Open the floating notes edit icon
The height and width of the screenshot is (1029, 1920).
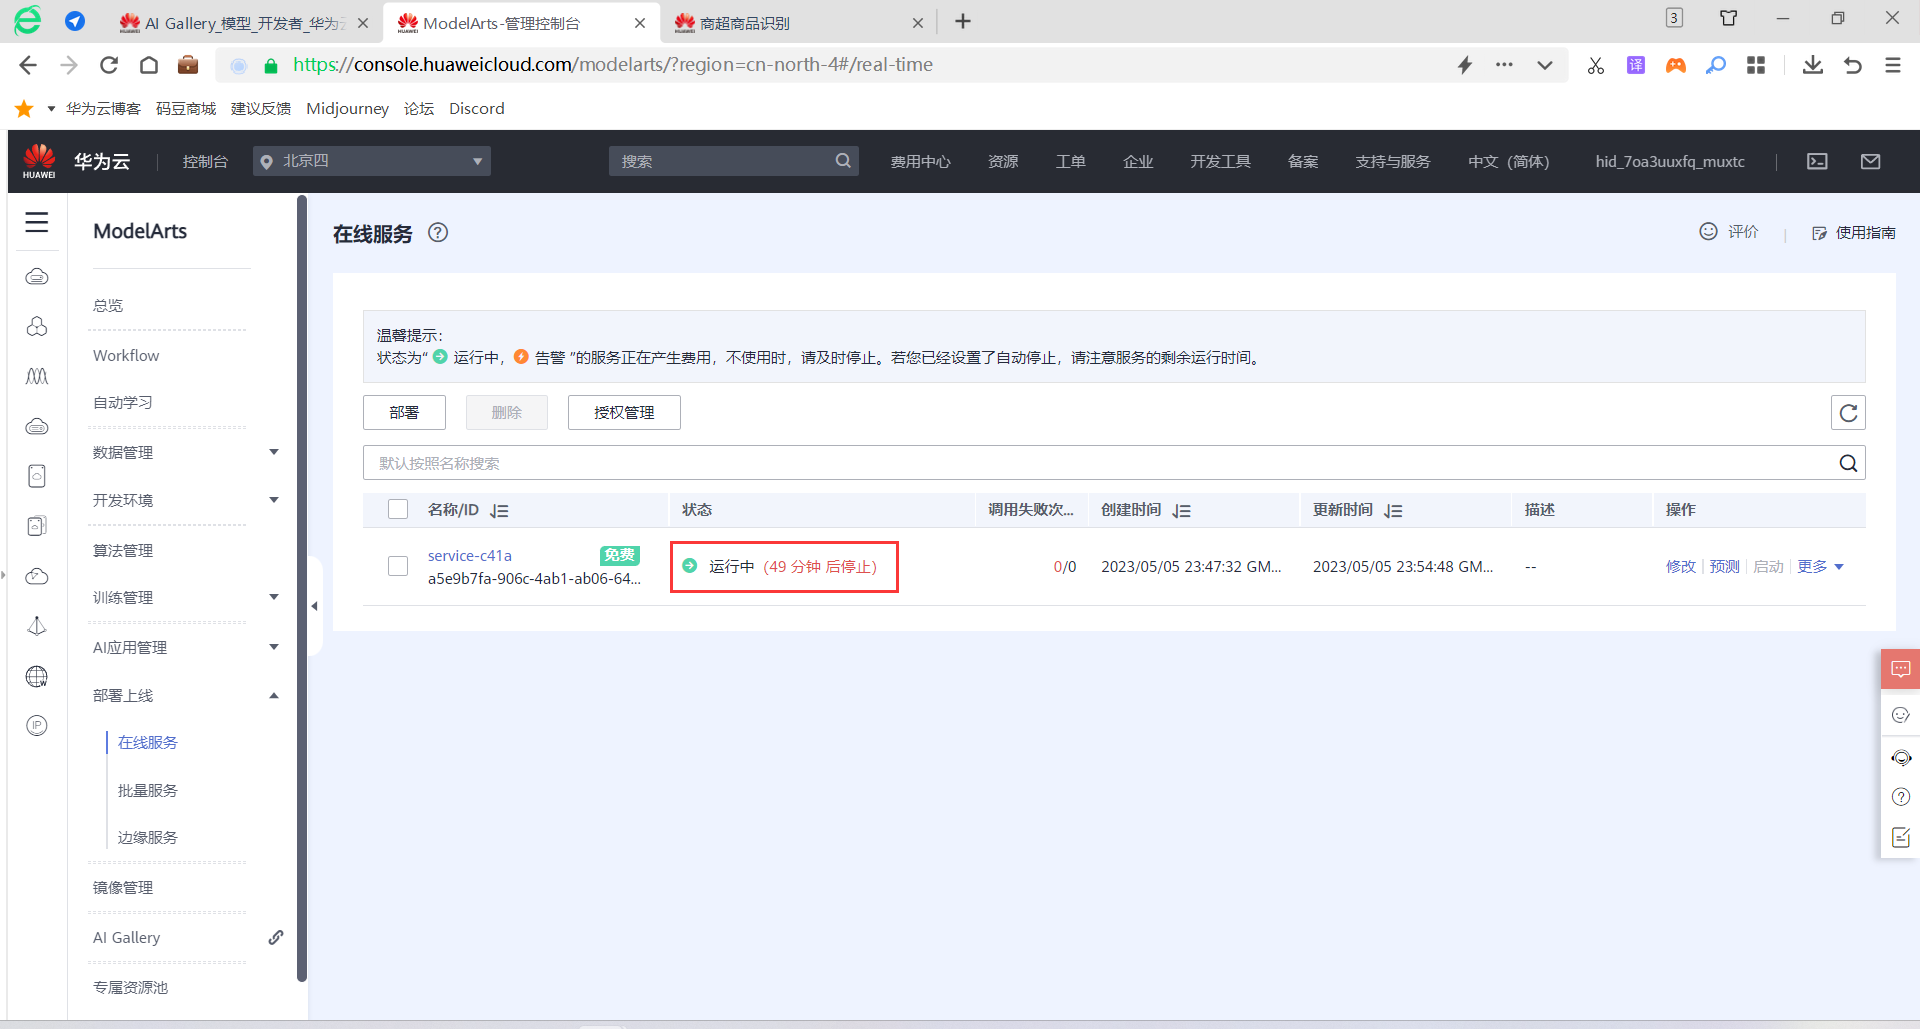pos(1901,837)
